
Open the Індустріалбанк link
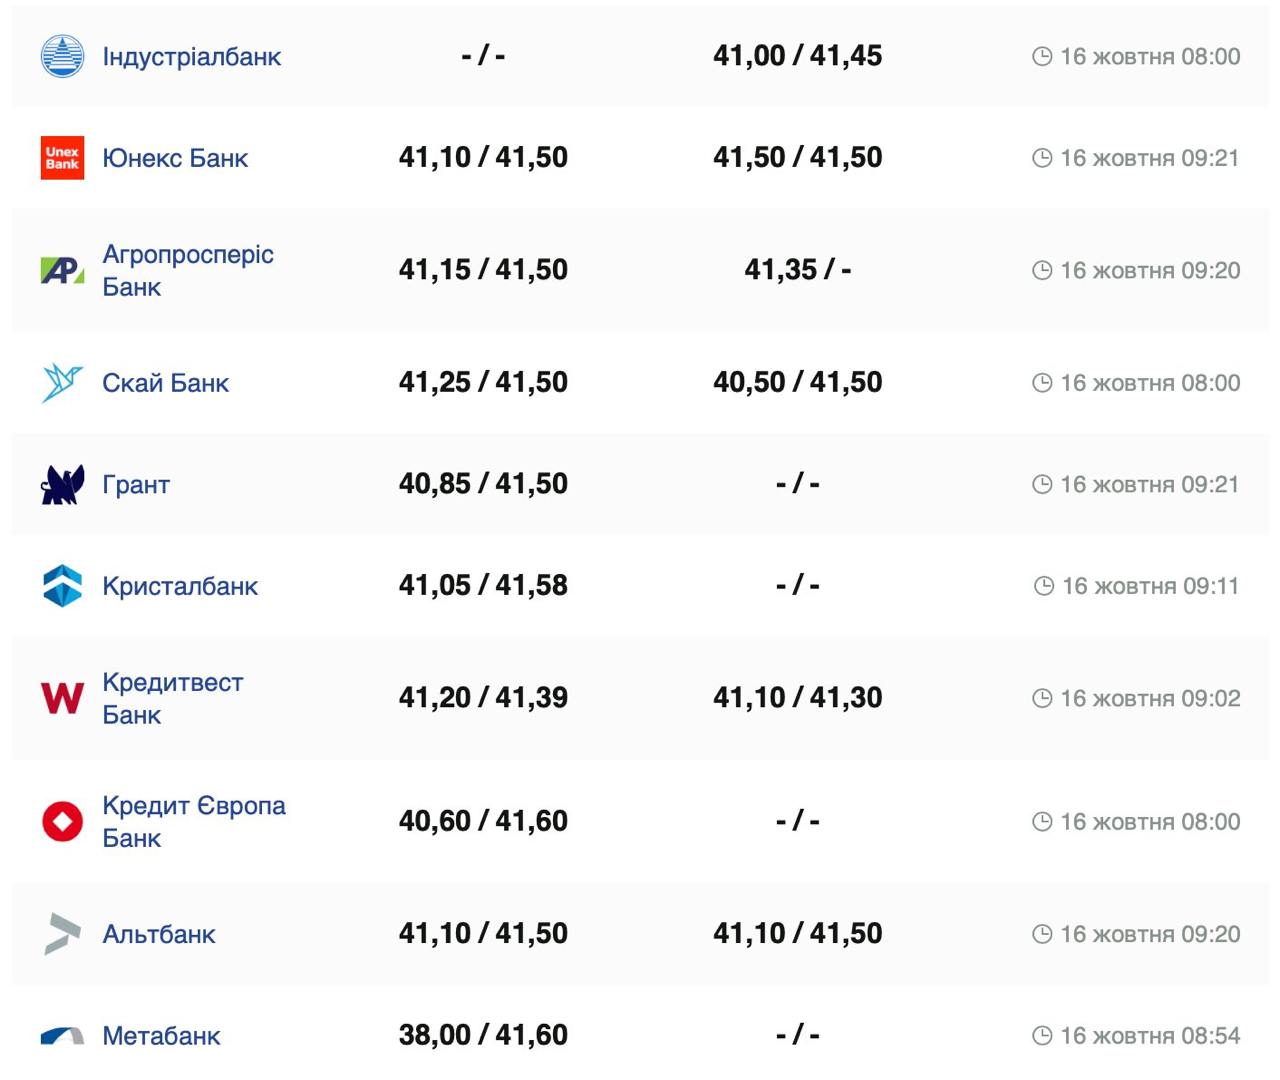pyautogui.click(x=191, y=57)
